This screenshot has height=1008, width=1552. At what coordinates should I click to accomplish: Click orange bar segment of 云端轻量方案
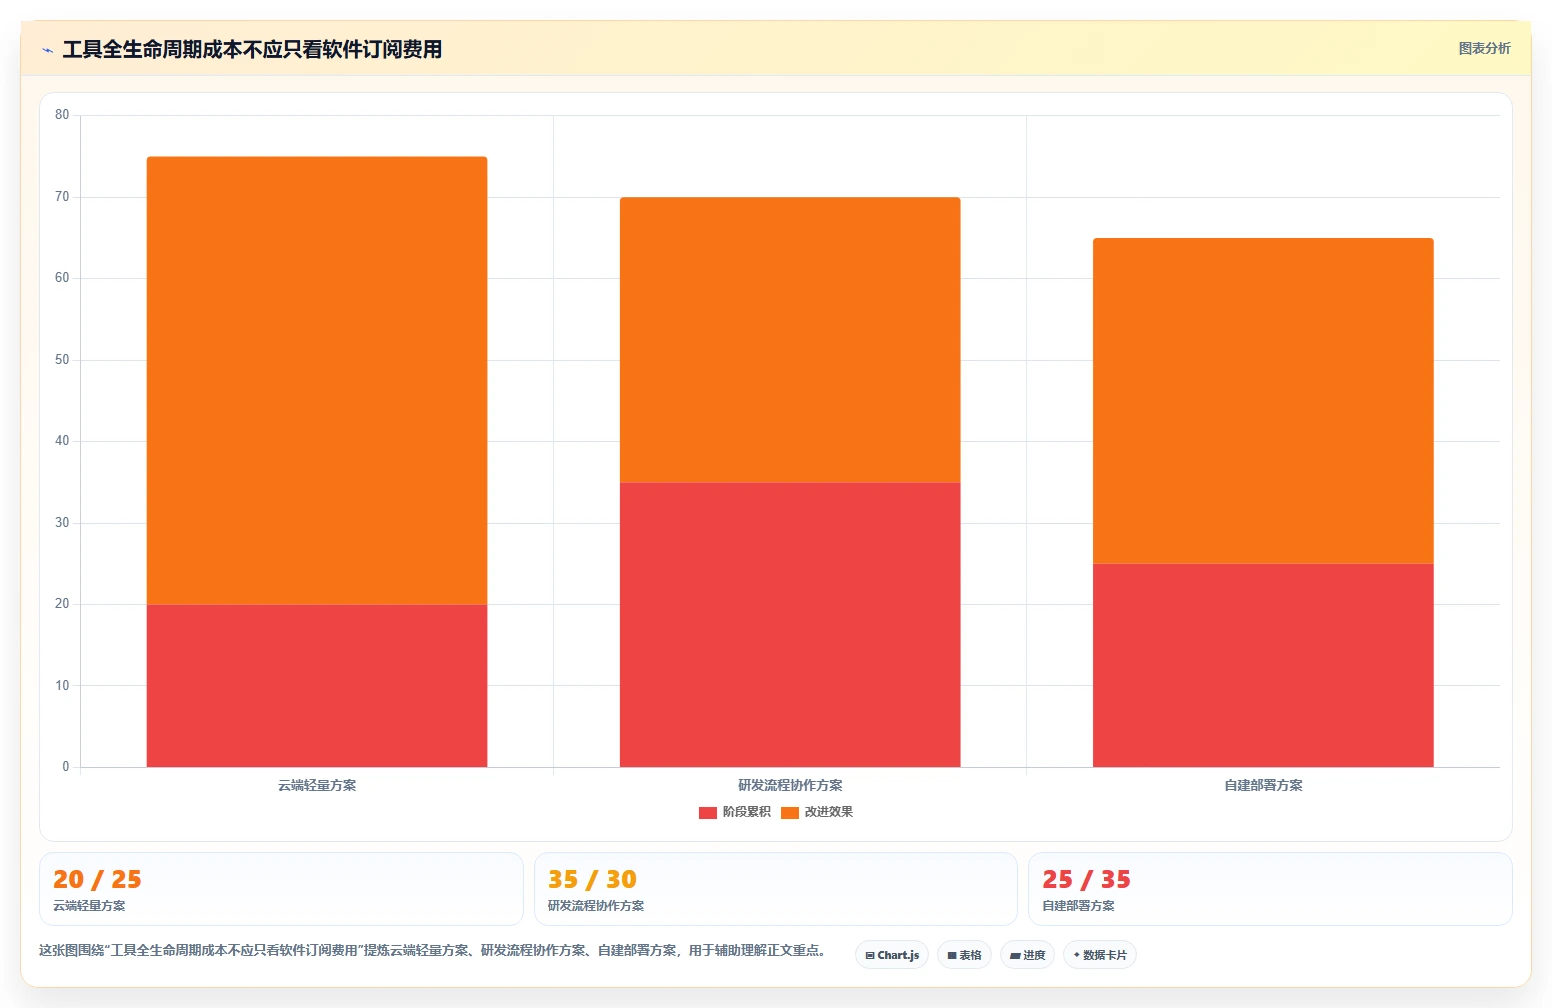[x=317, y=380]
